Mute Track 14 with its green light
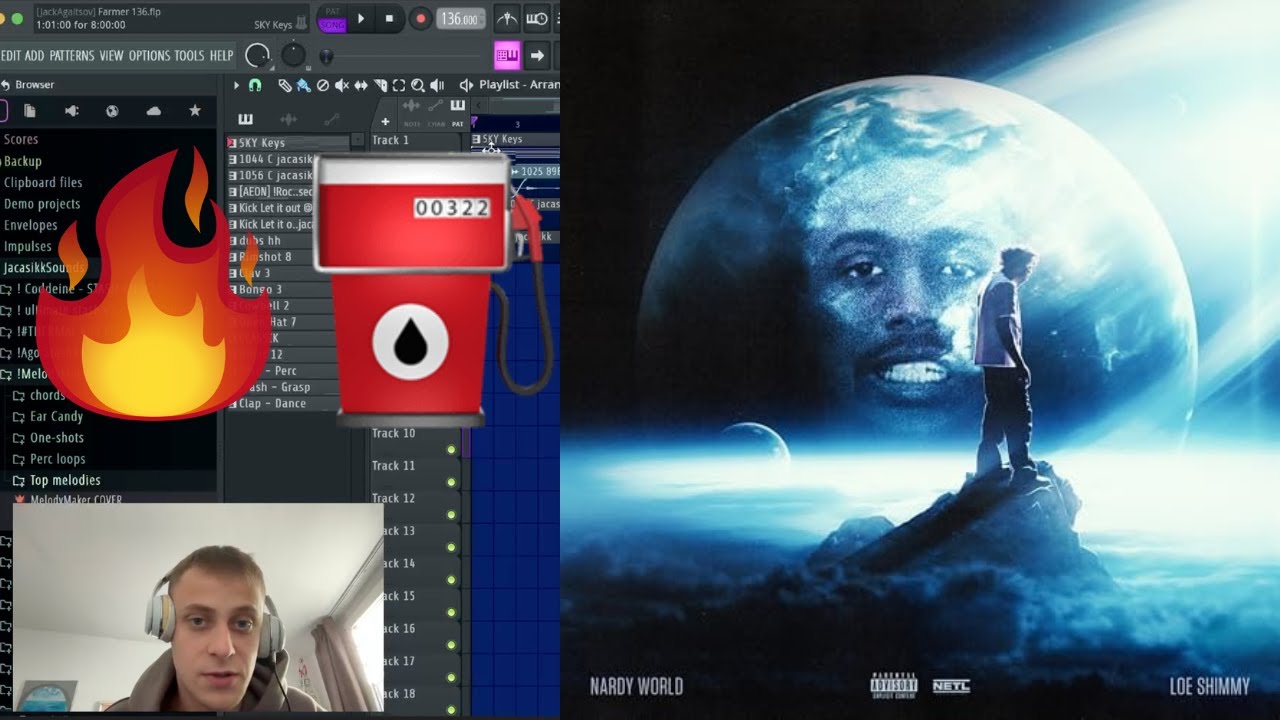1280x720 pixels. (451, 580)
